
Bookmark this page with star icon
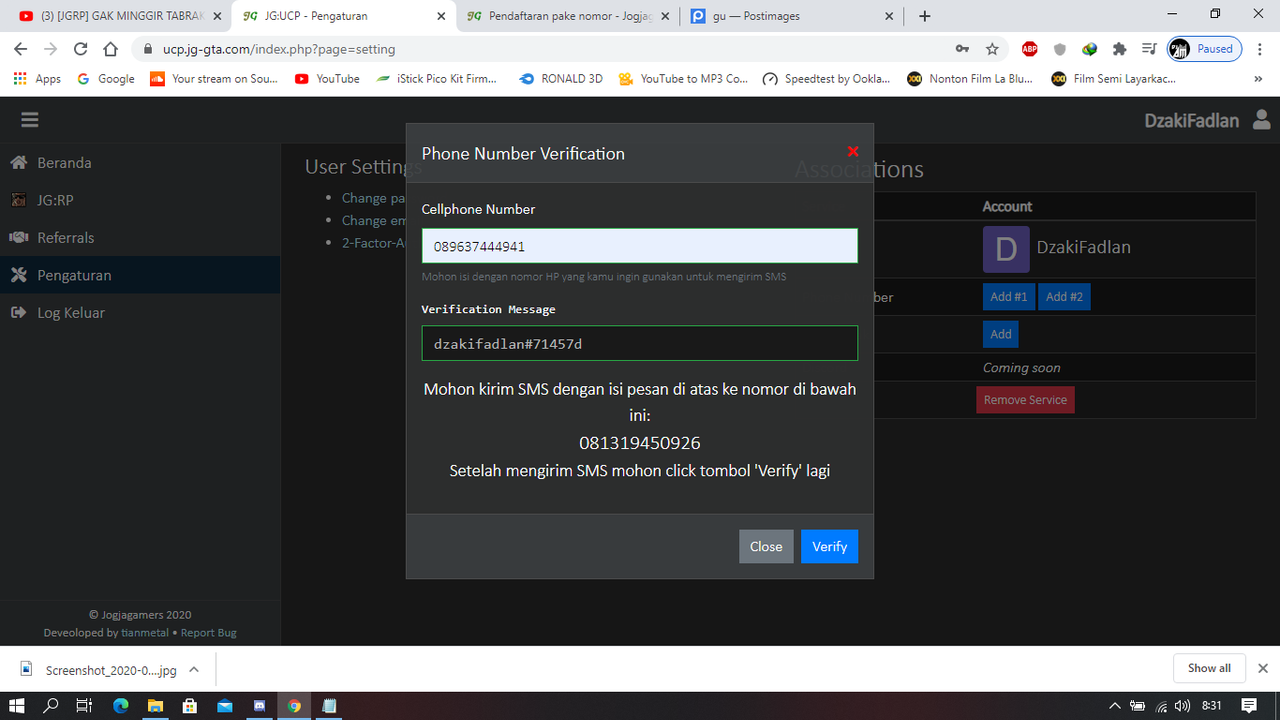pos(992,49)
